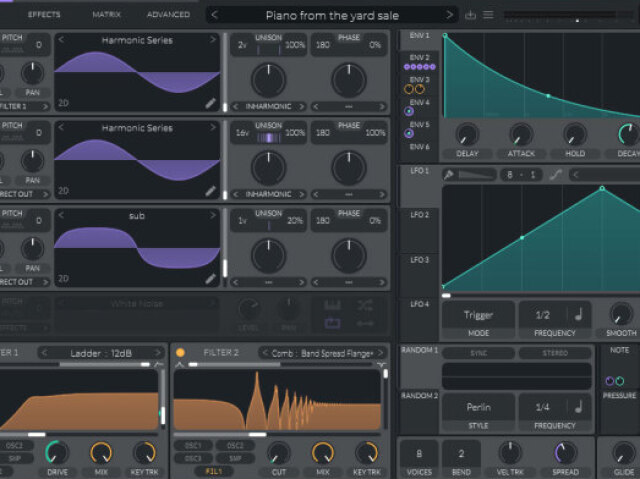This screenshot has width=640, height=479.
Task: Adjust the Spread knob
Action: click(x=566, y=452)
